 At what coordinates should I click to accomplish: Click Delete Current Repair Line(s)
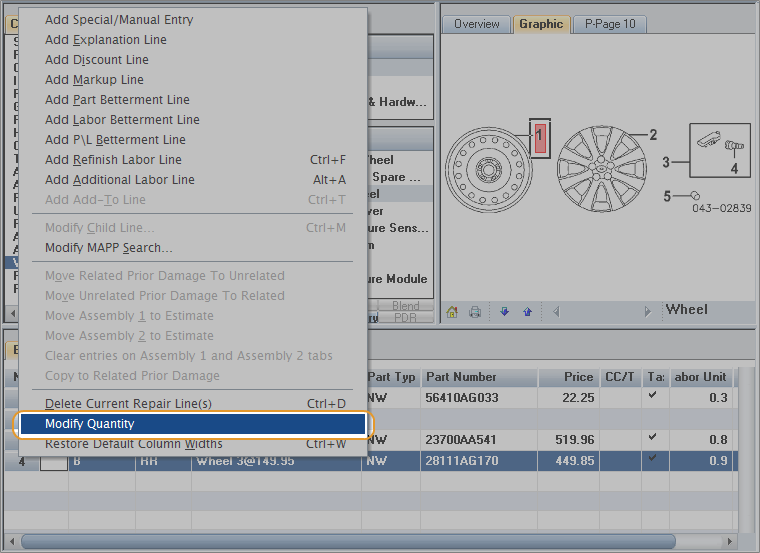(x=128, y=404)
